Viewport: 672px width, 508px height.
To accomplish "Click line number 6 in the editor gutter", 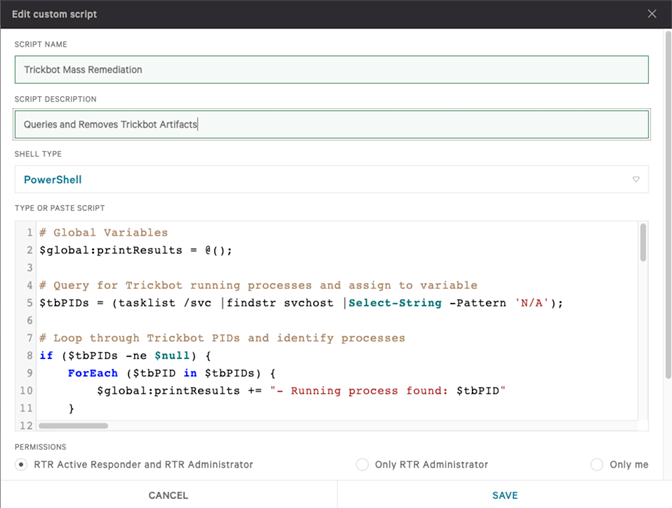I will click(x=30, y=320).
